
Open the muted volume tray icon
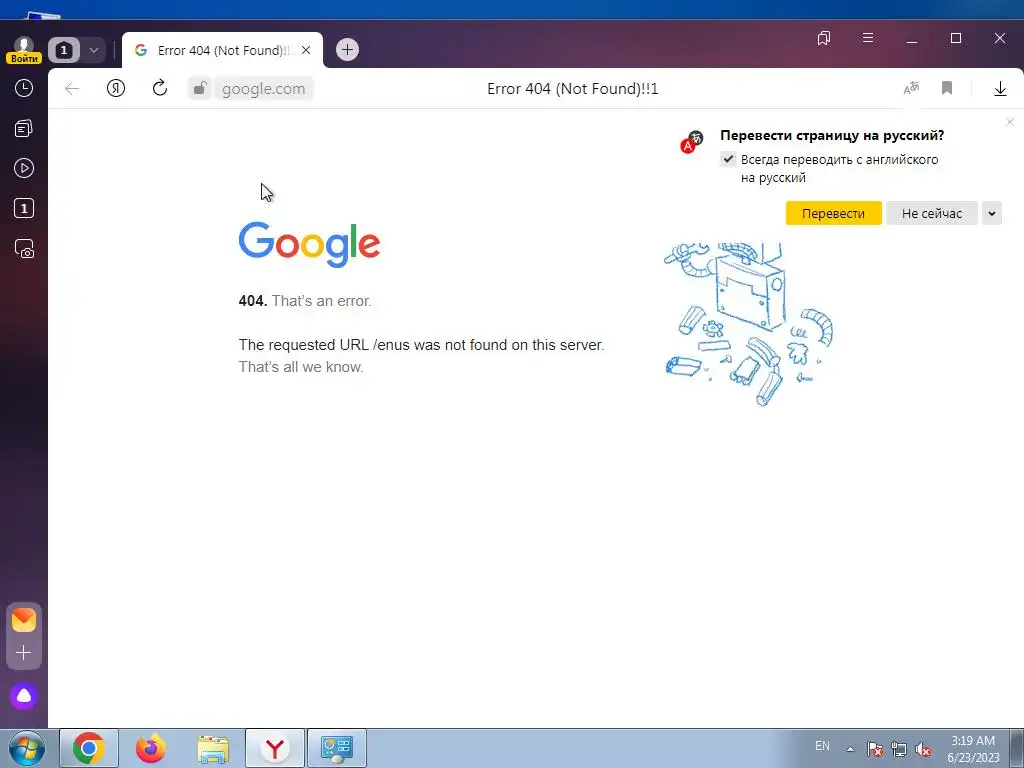(923, 749)
